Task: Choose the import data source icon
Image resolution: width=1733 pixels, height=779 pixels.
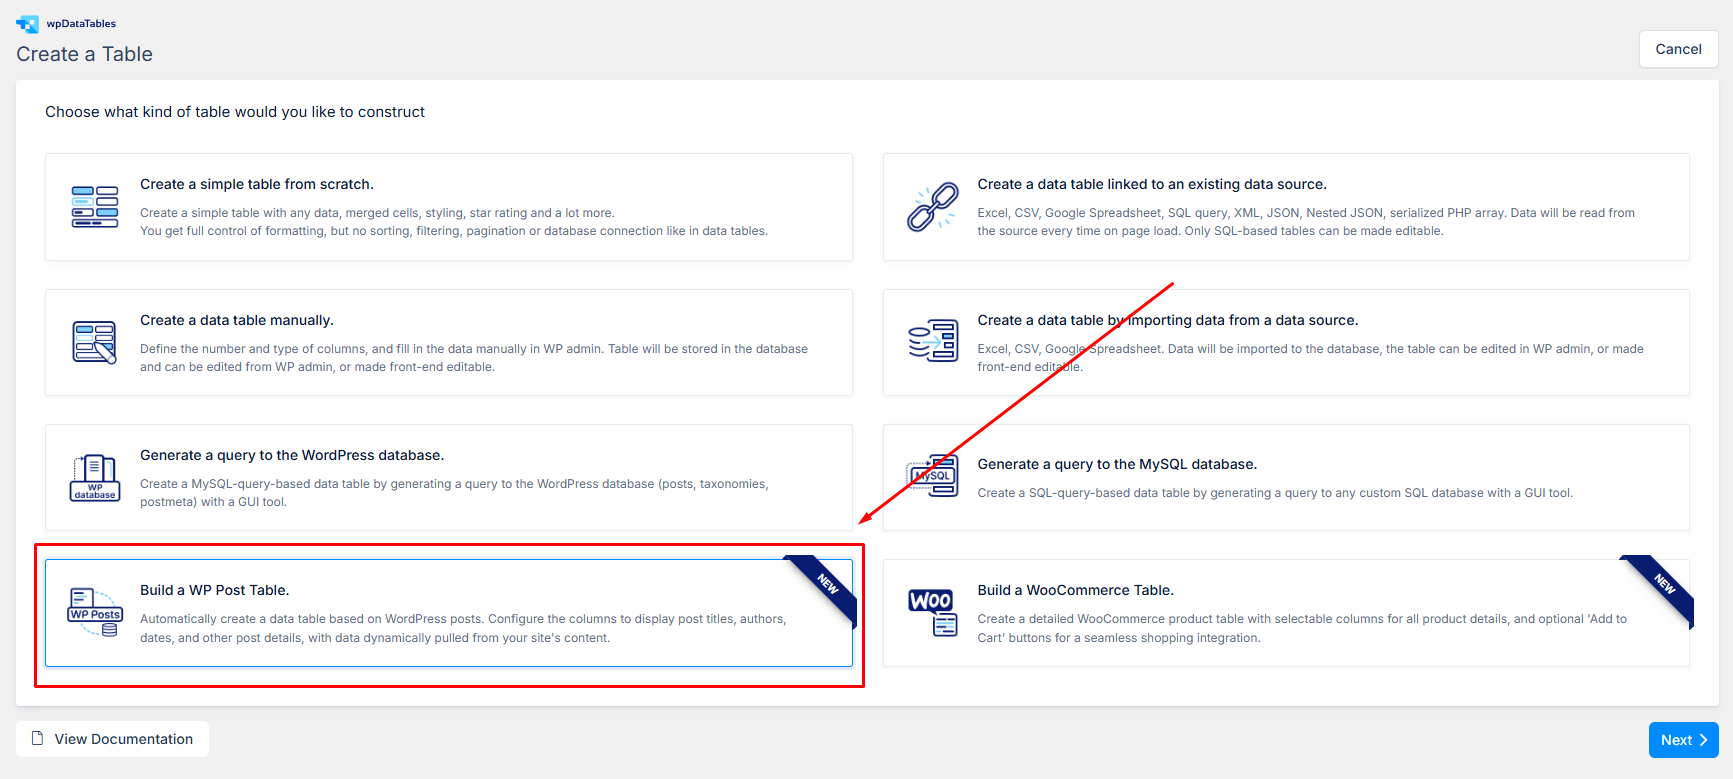Action: pyautogui.click(x=932, y=342)
